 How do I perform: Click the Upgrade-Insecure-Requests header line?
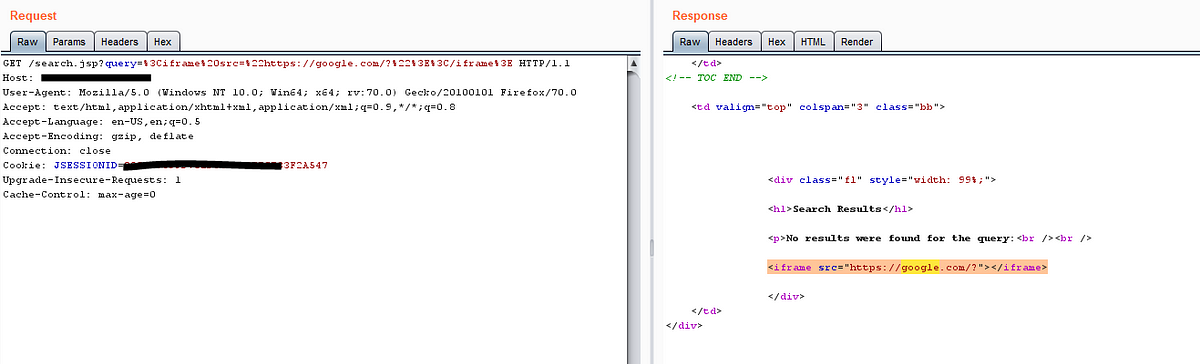point(92,179)
